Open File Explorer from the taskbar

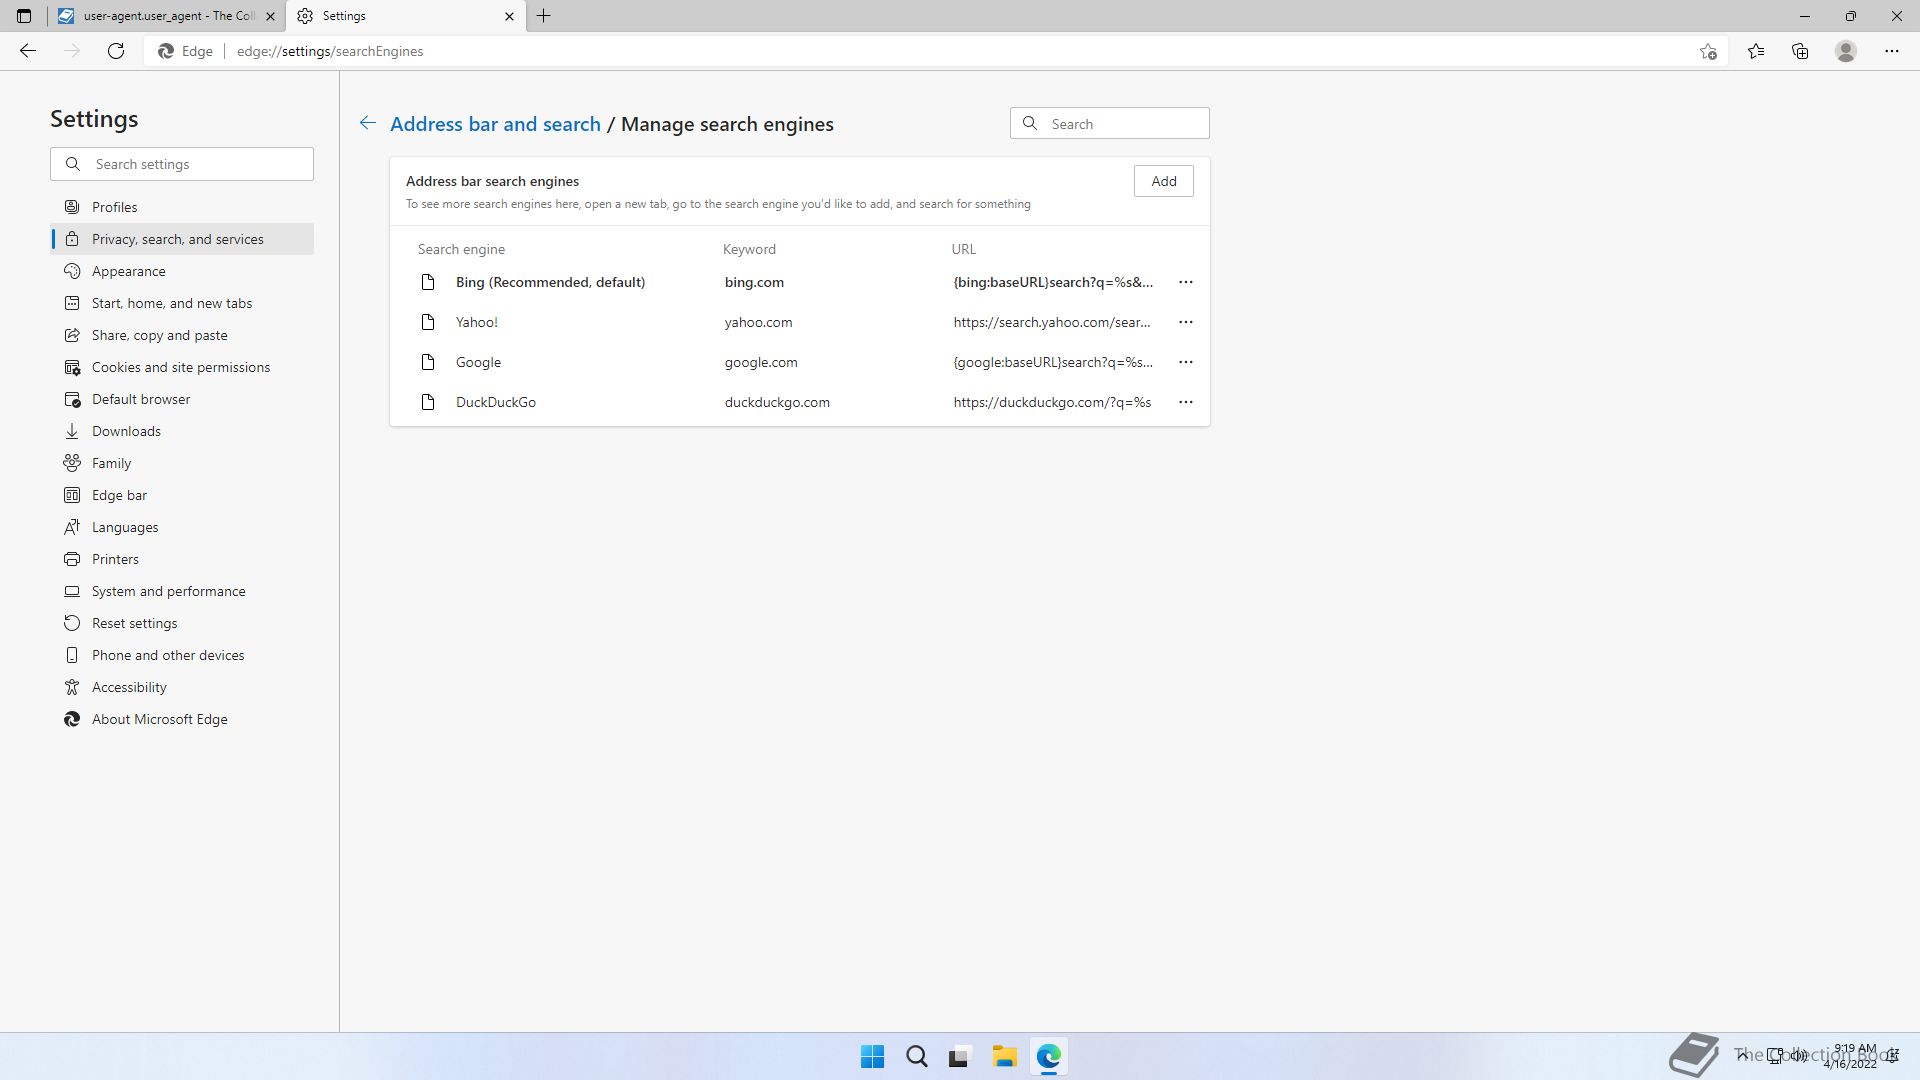(1004, 1057)
